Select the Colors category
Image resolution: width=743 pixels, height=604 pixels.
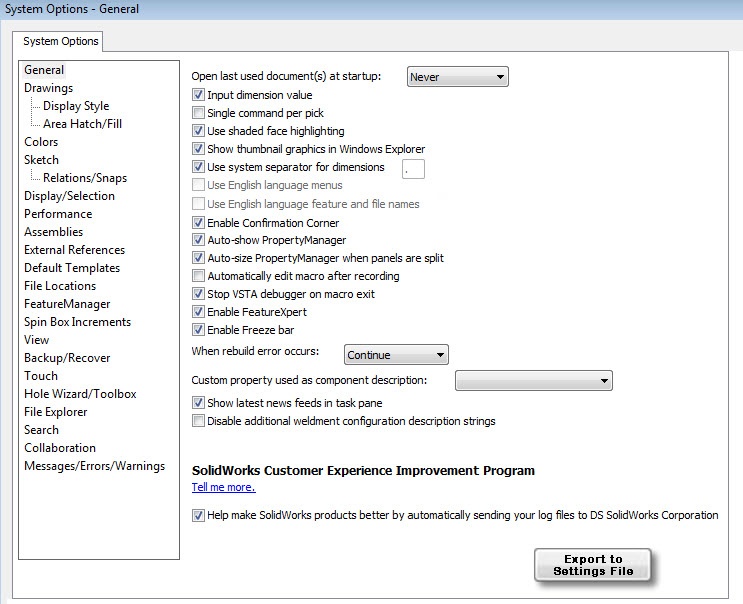pos(41,142)
